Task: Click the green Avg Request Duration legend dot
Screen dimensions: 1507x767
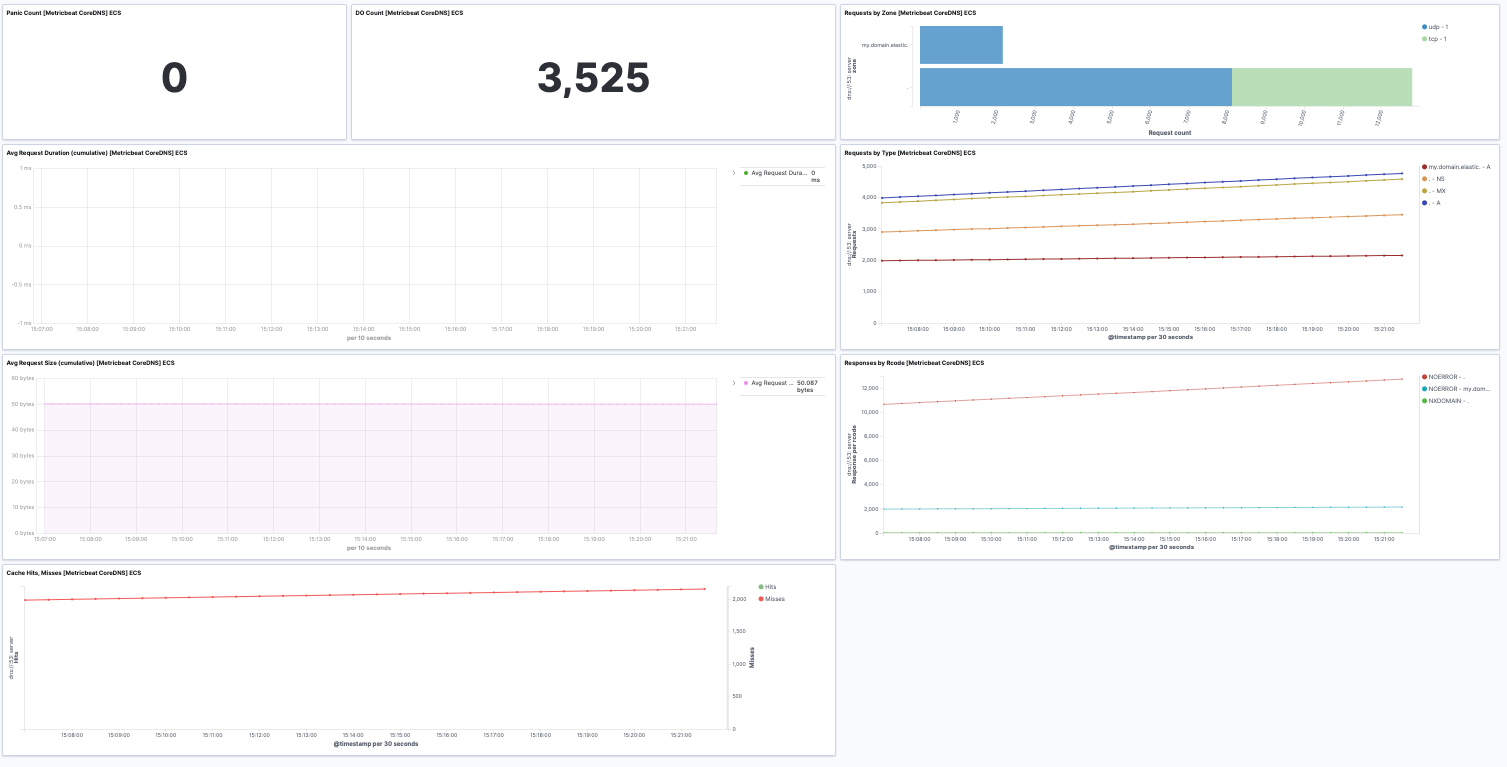Action: (746, 173)
